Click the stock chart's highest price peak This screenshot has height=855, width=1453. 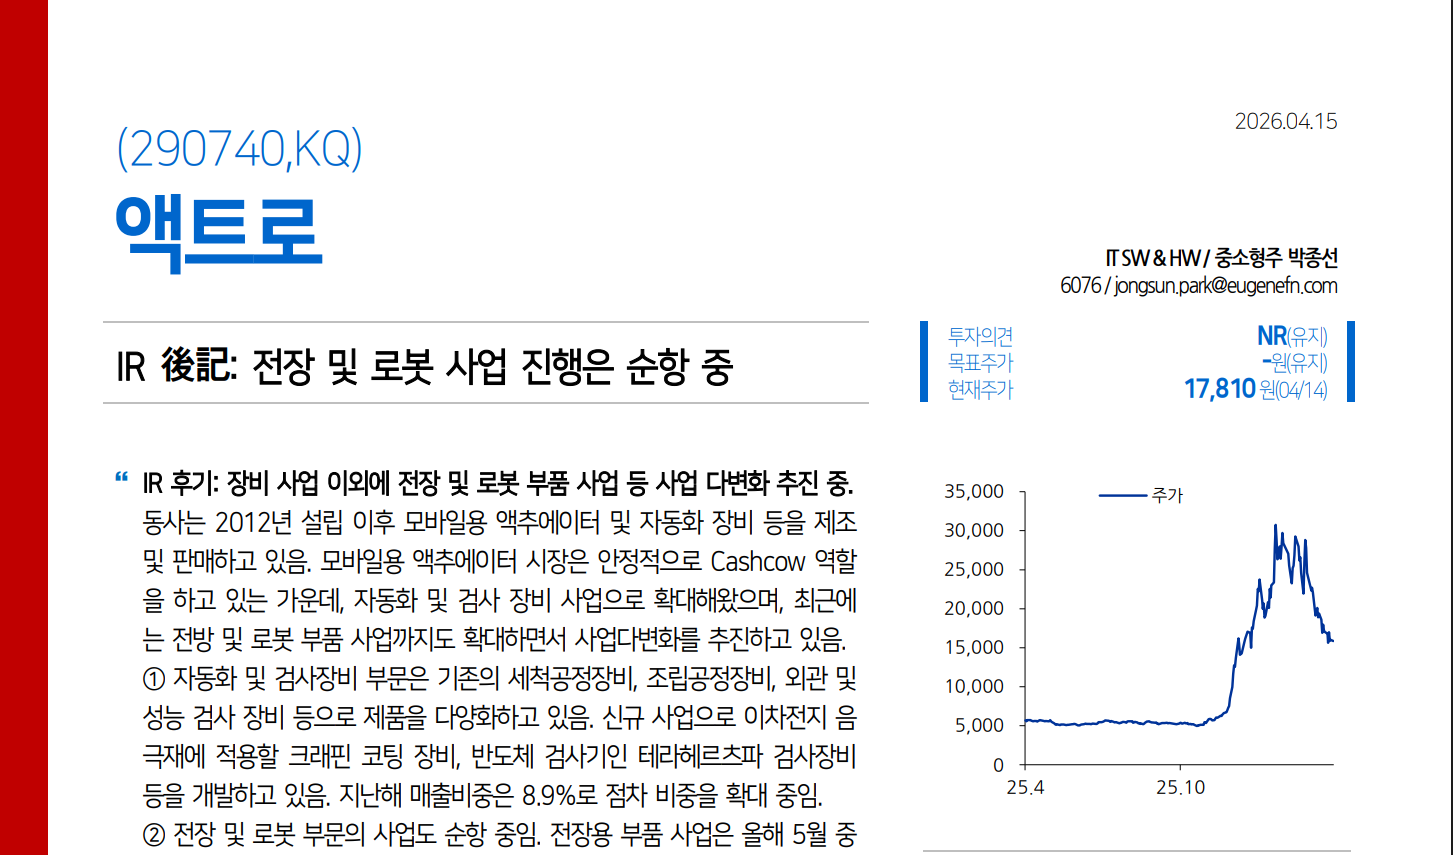click(x=1275, y=526)
